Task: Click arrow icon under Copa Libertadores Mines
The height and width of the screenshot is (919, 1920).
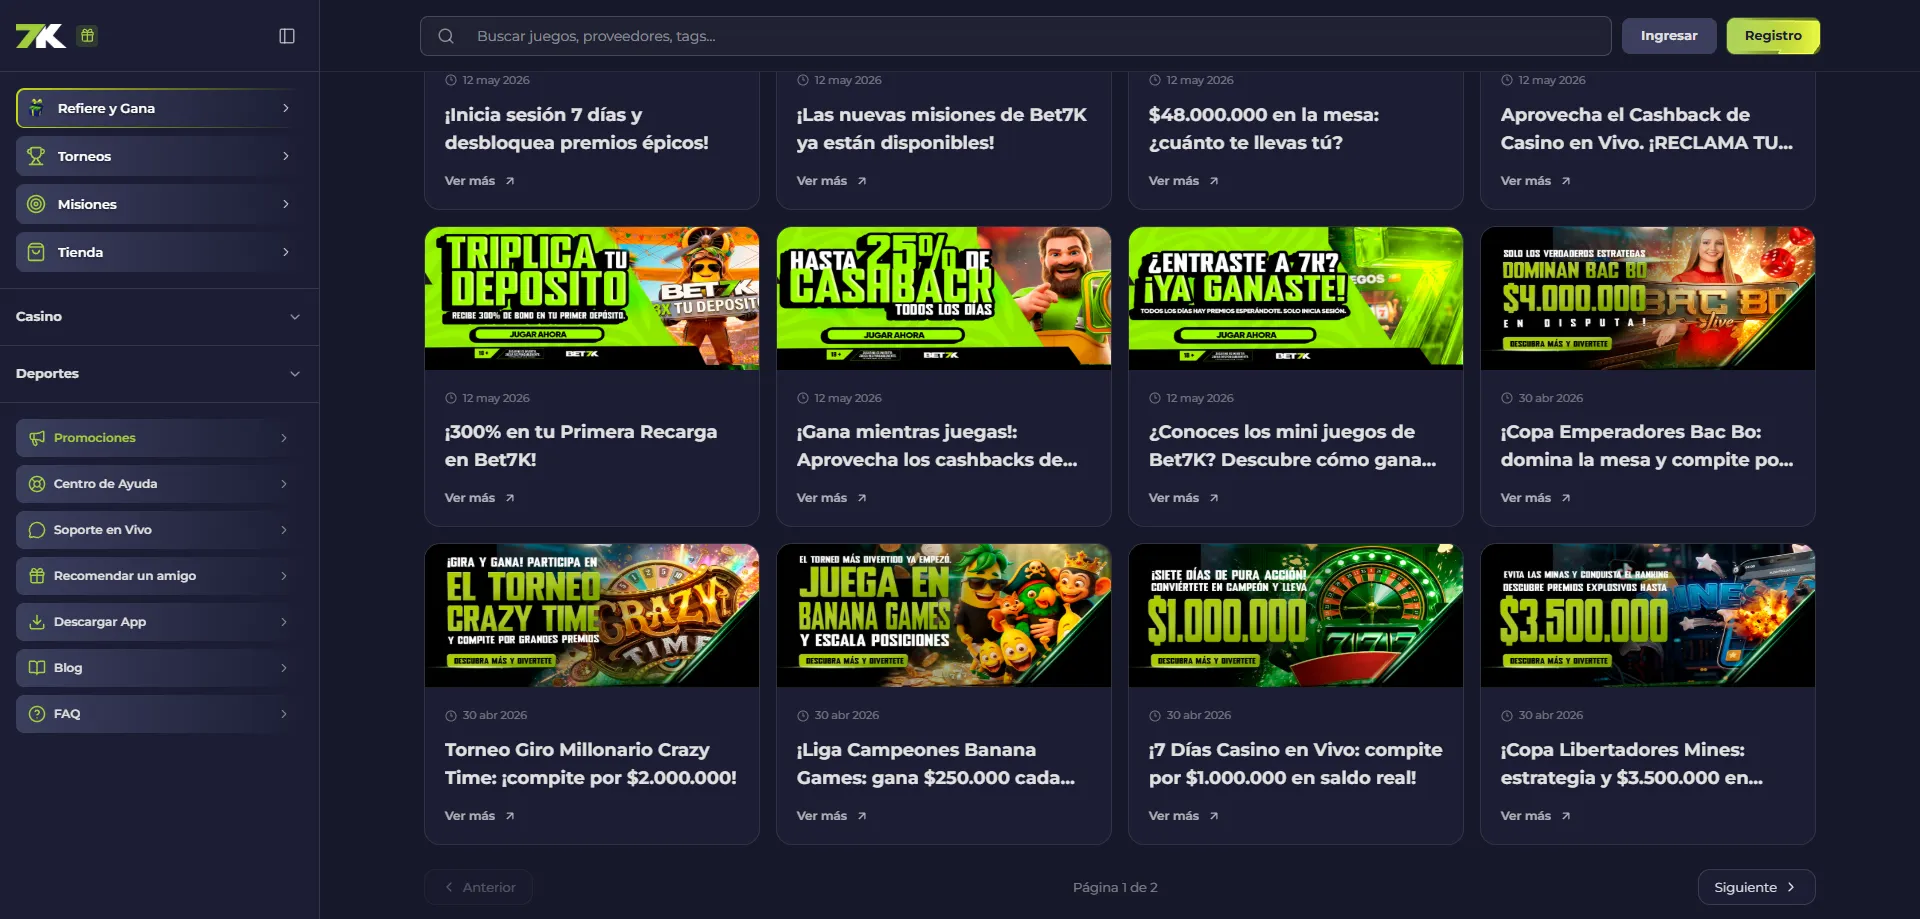Action: (x=1566, y=816)
